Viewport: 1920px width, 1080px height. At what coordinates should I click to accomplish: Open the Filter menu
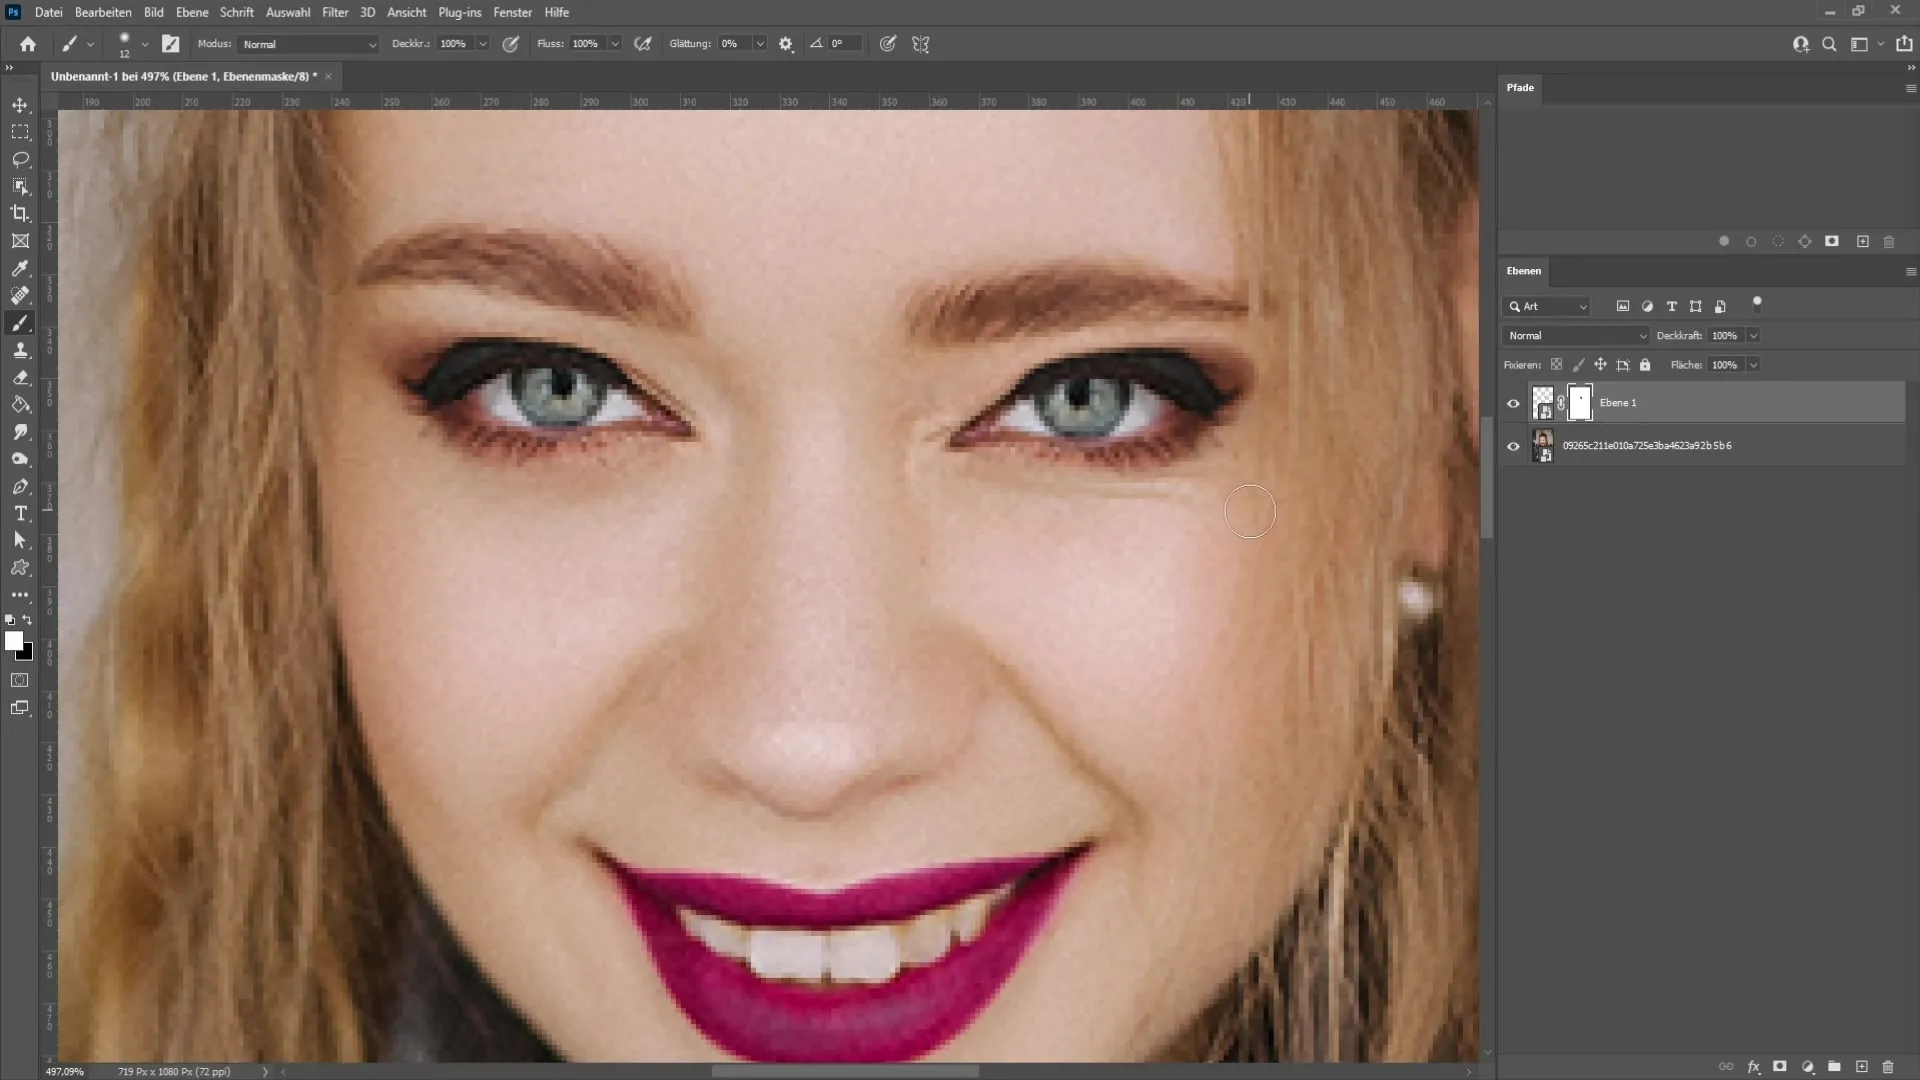tap(334, 12)
